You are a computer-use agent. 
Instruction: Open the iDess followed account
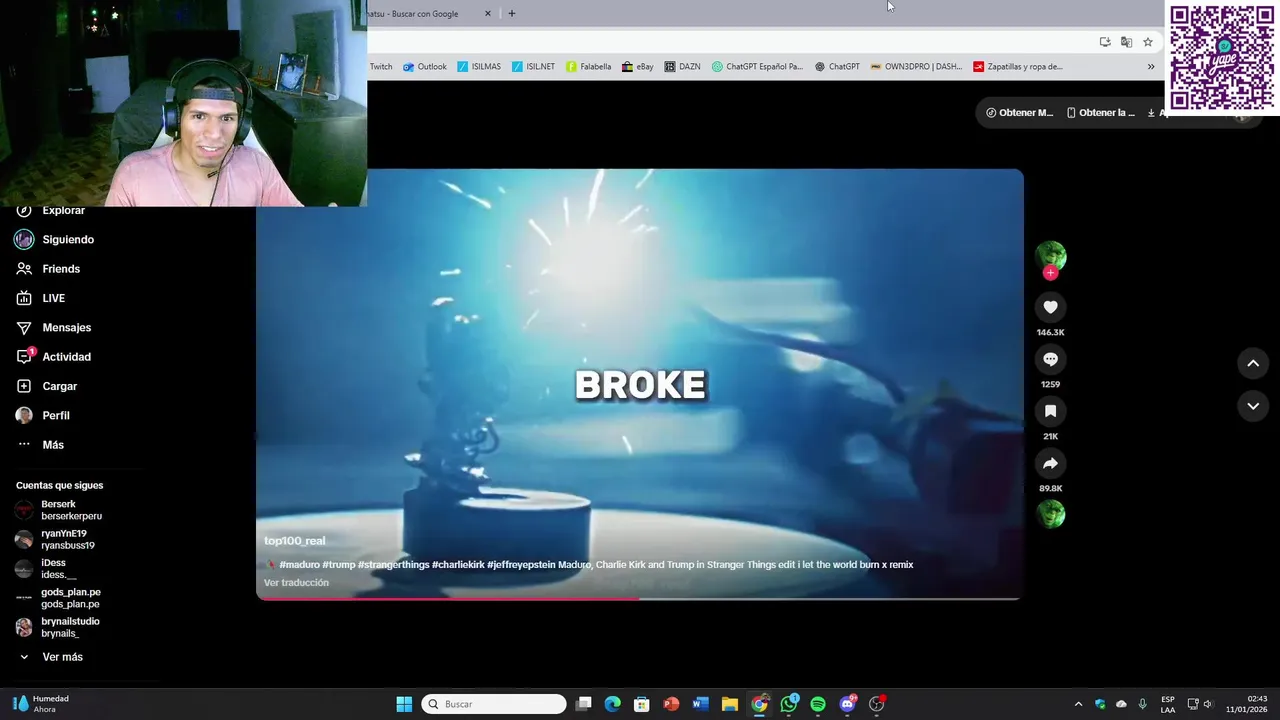point(46,569)
